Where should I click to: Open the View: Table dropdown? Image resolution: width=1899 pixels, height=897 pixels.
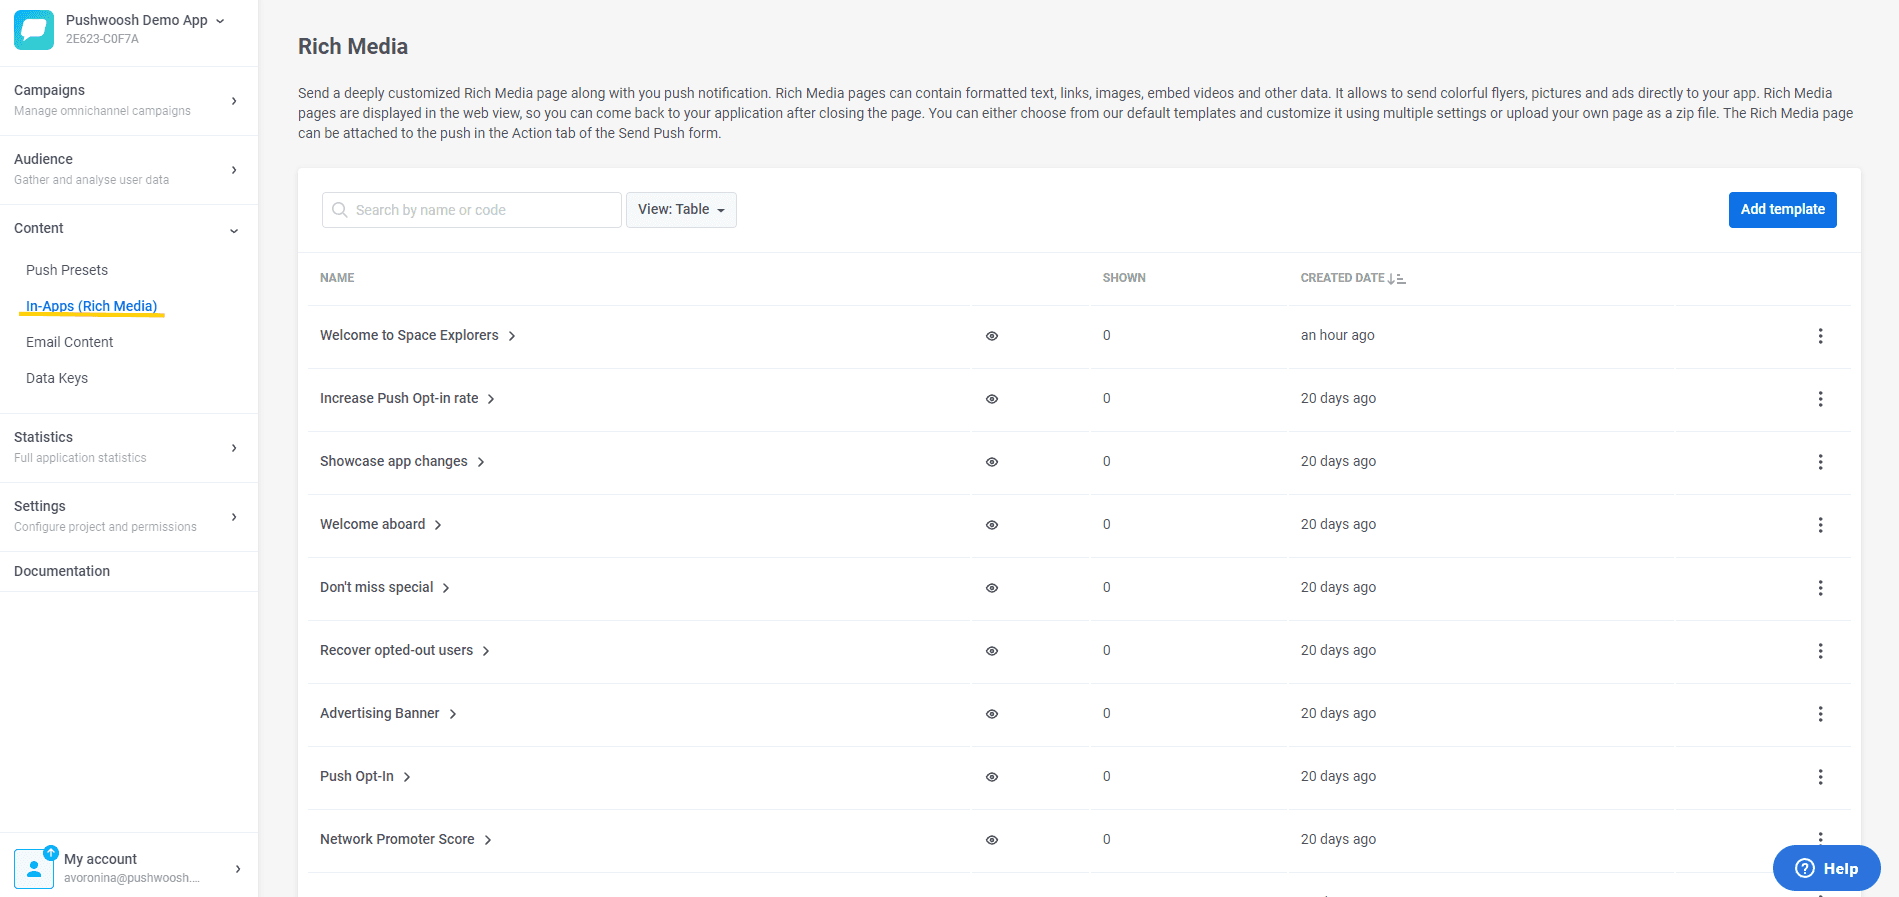pos(681,210)
